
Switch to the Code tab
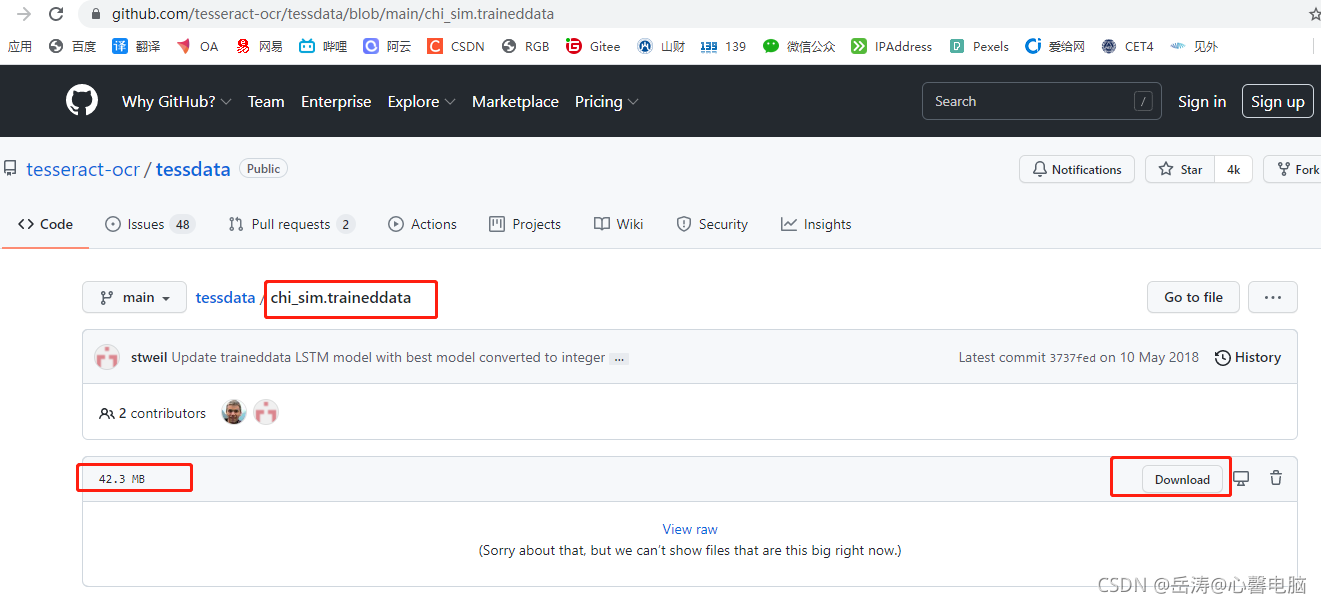[x=45, y=224]
